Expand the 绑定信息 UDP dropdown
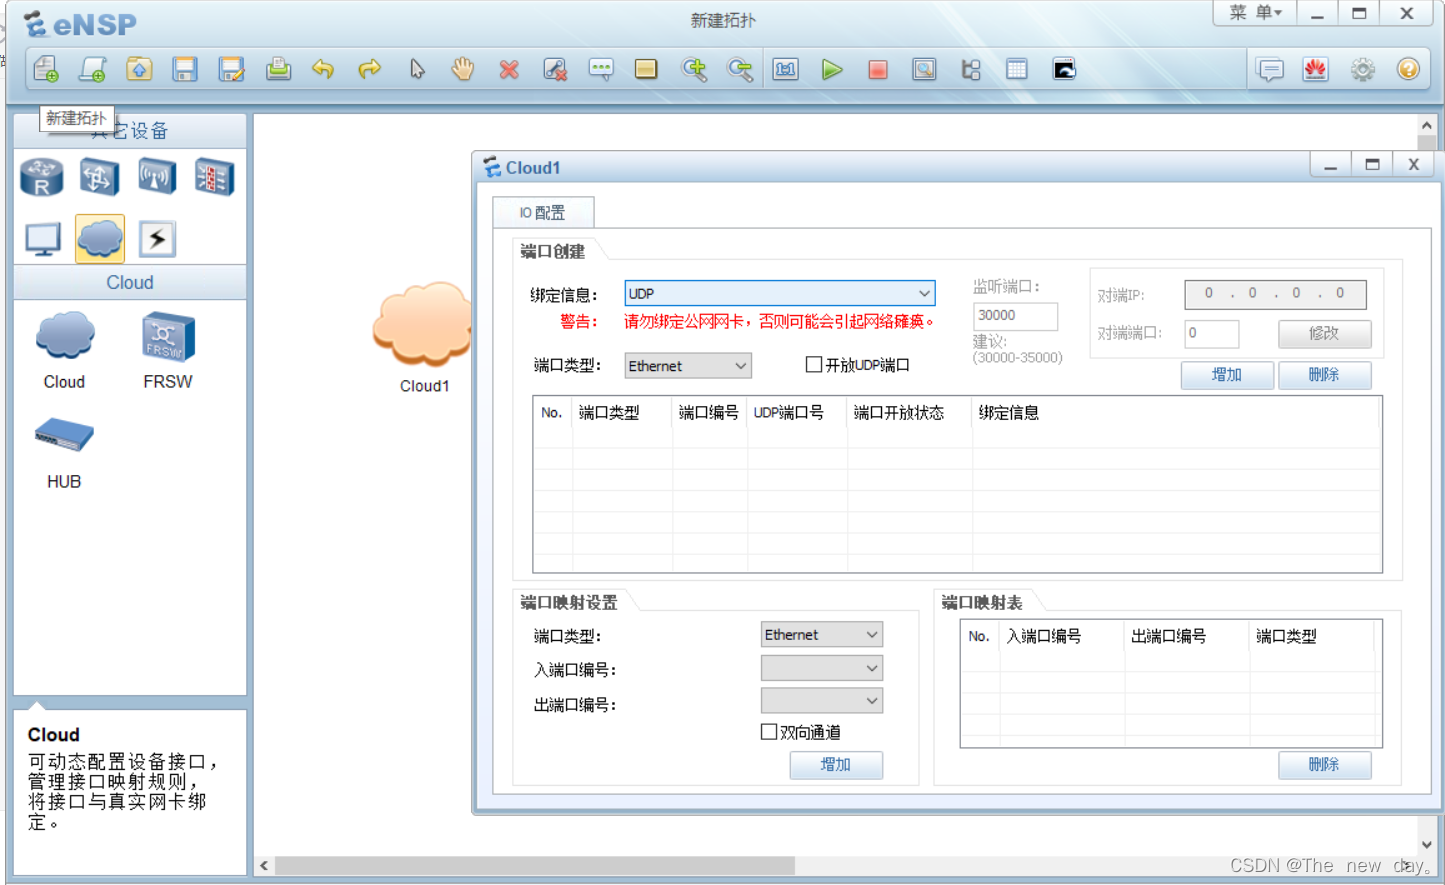This screenshot has width=1445, height=885. tap(780, 293)
